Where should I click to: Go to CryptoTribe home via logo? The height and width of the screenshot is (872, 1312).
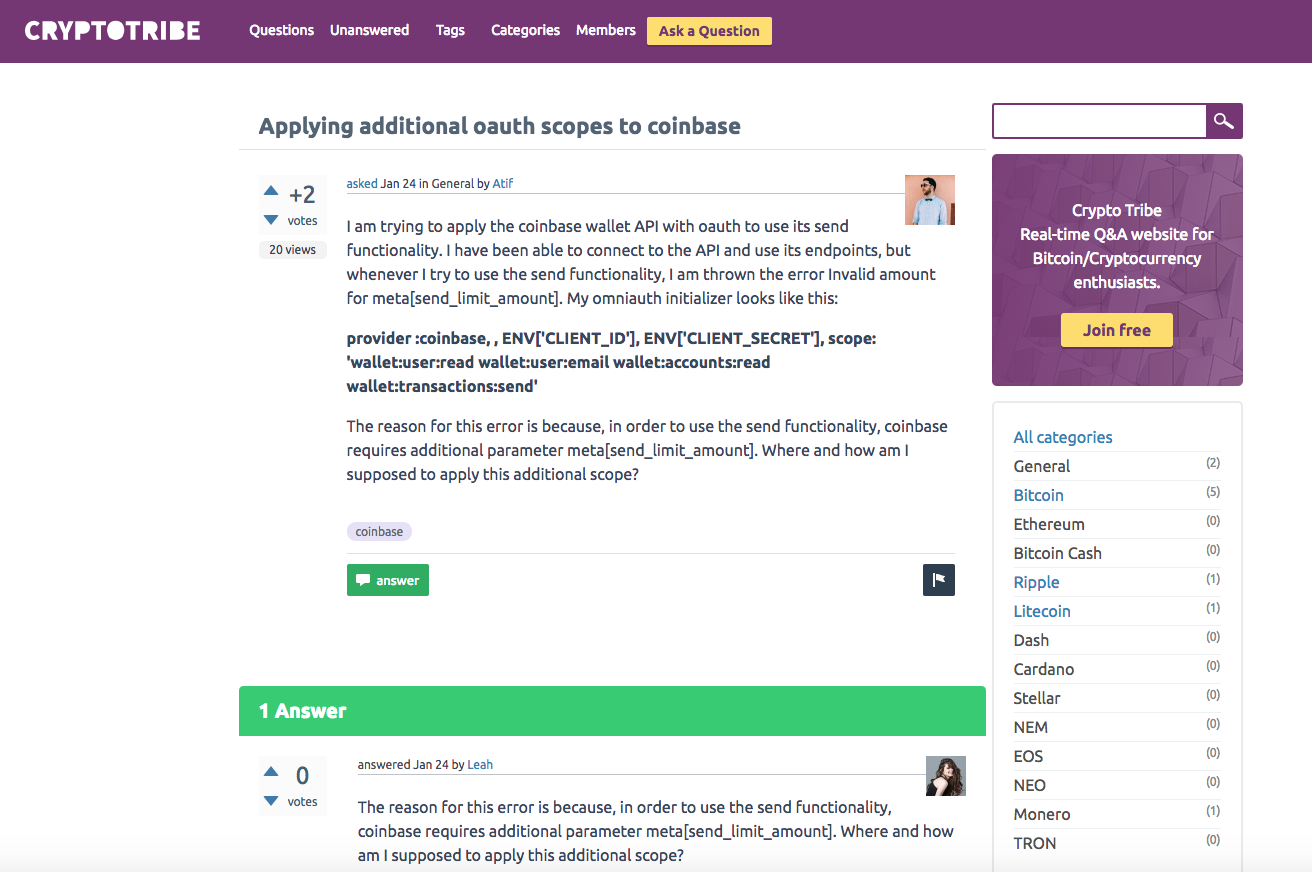coord(112,31)
